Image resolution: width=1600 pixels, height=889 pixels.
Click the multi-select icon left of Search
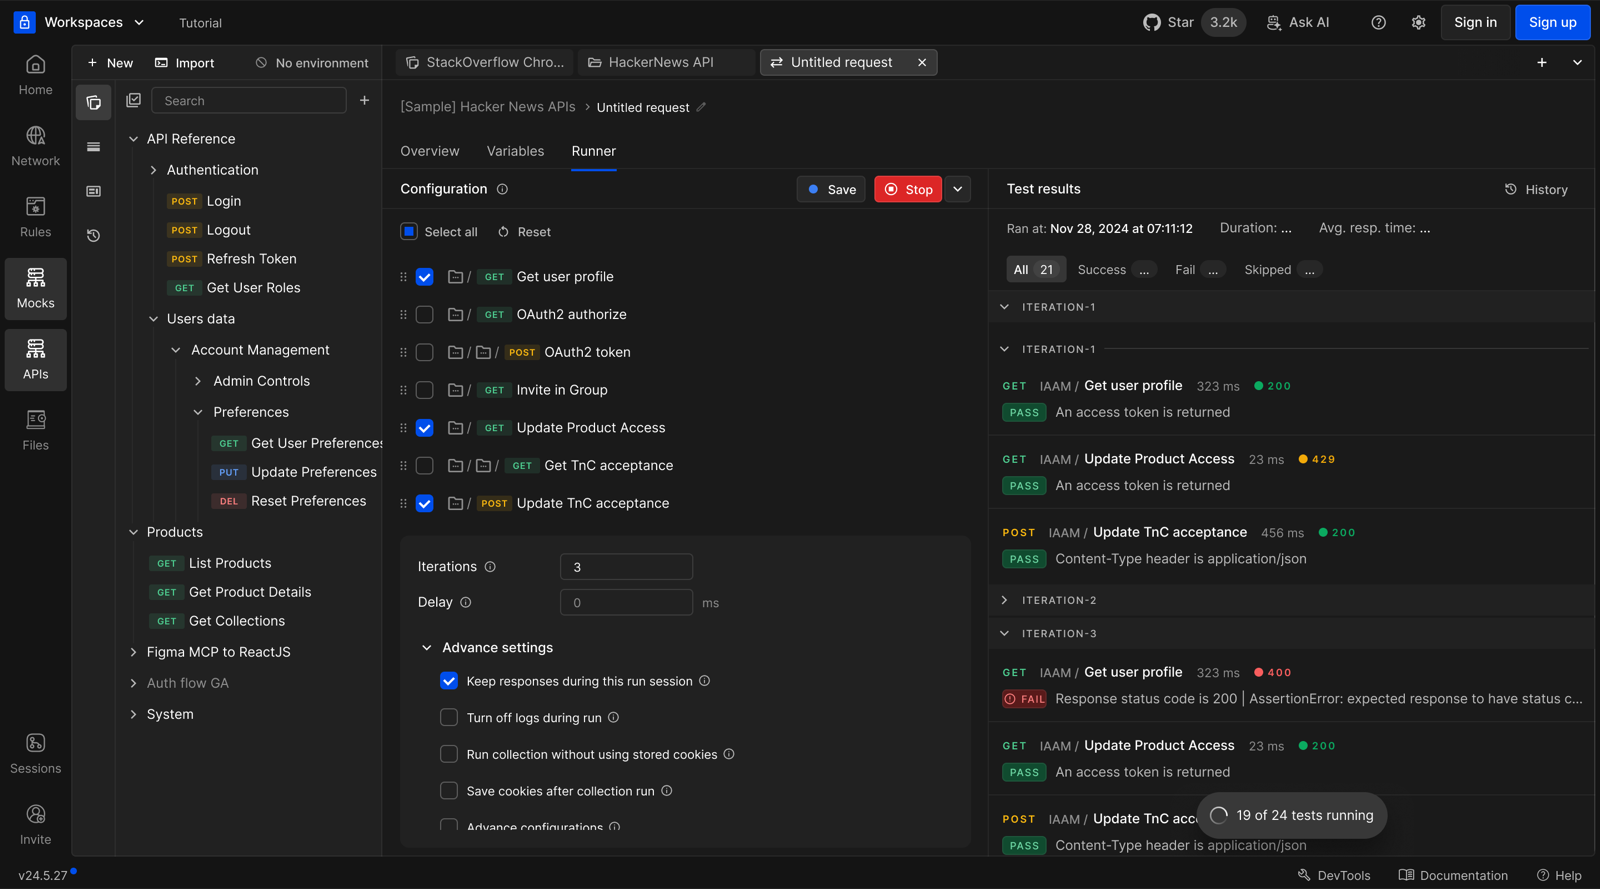click(133, 100)
